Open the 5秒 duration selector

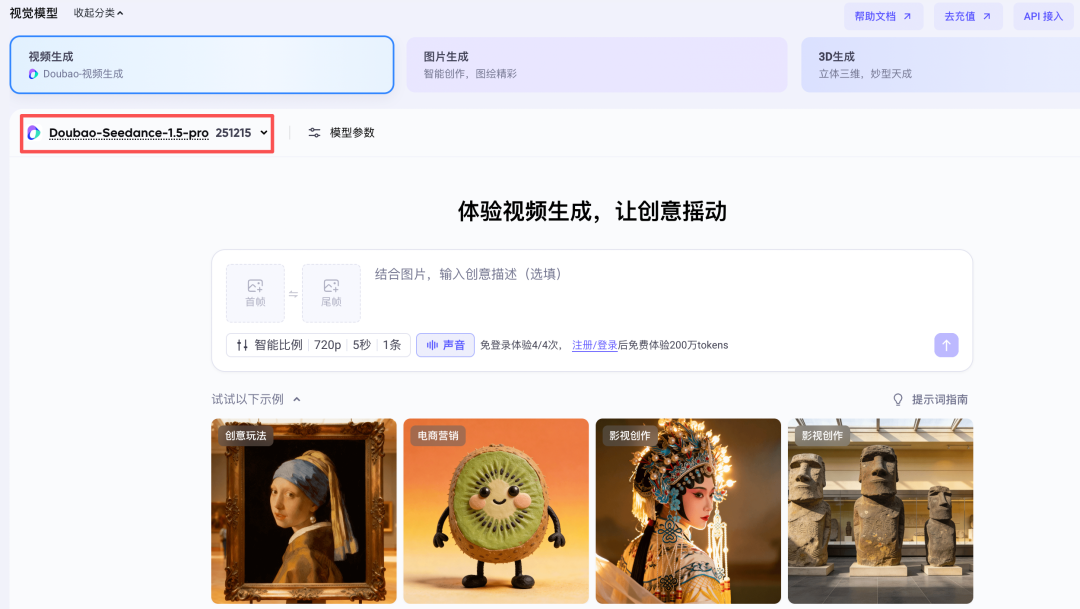pos(362,345)
